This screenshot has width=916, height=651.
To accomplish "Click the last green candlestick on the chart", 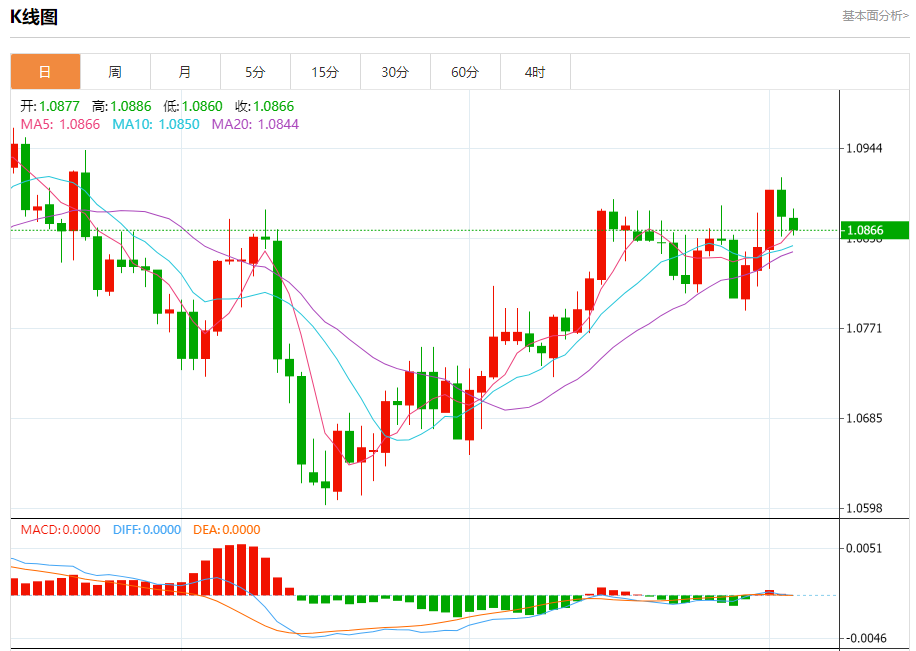I will [x=793, y=224].
